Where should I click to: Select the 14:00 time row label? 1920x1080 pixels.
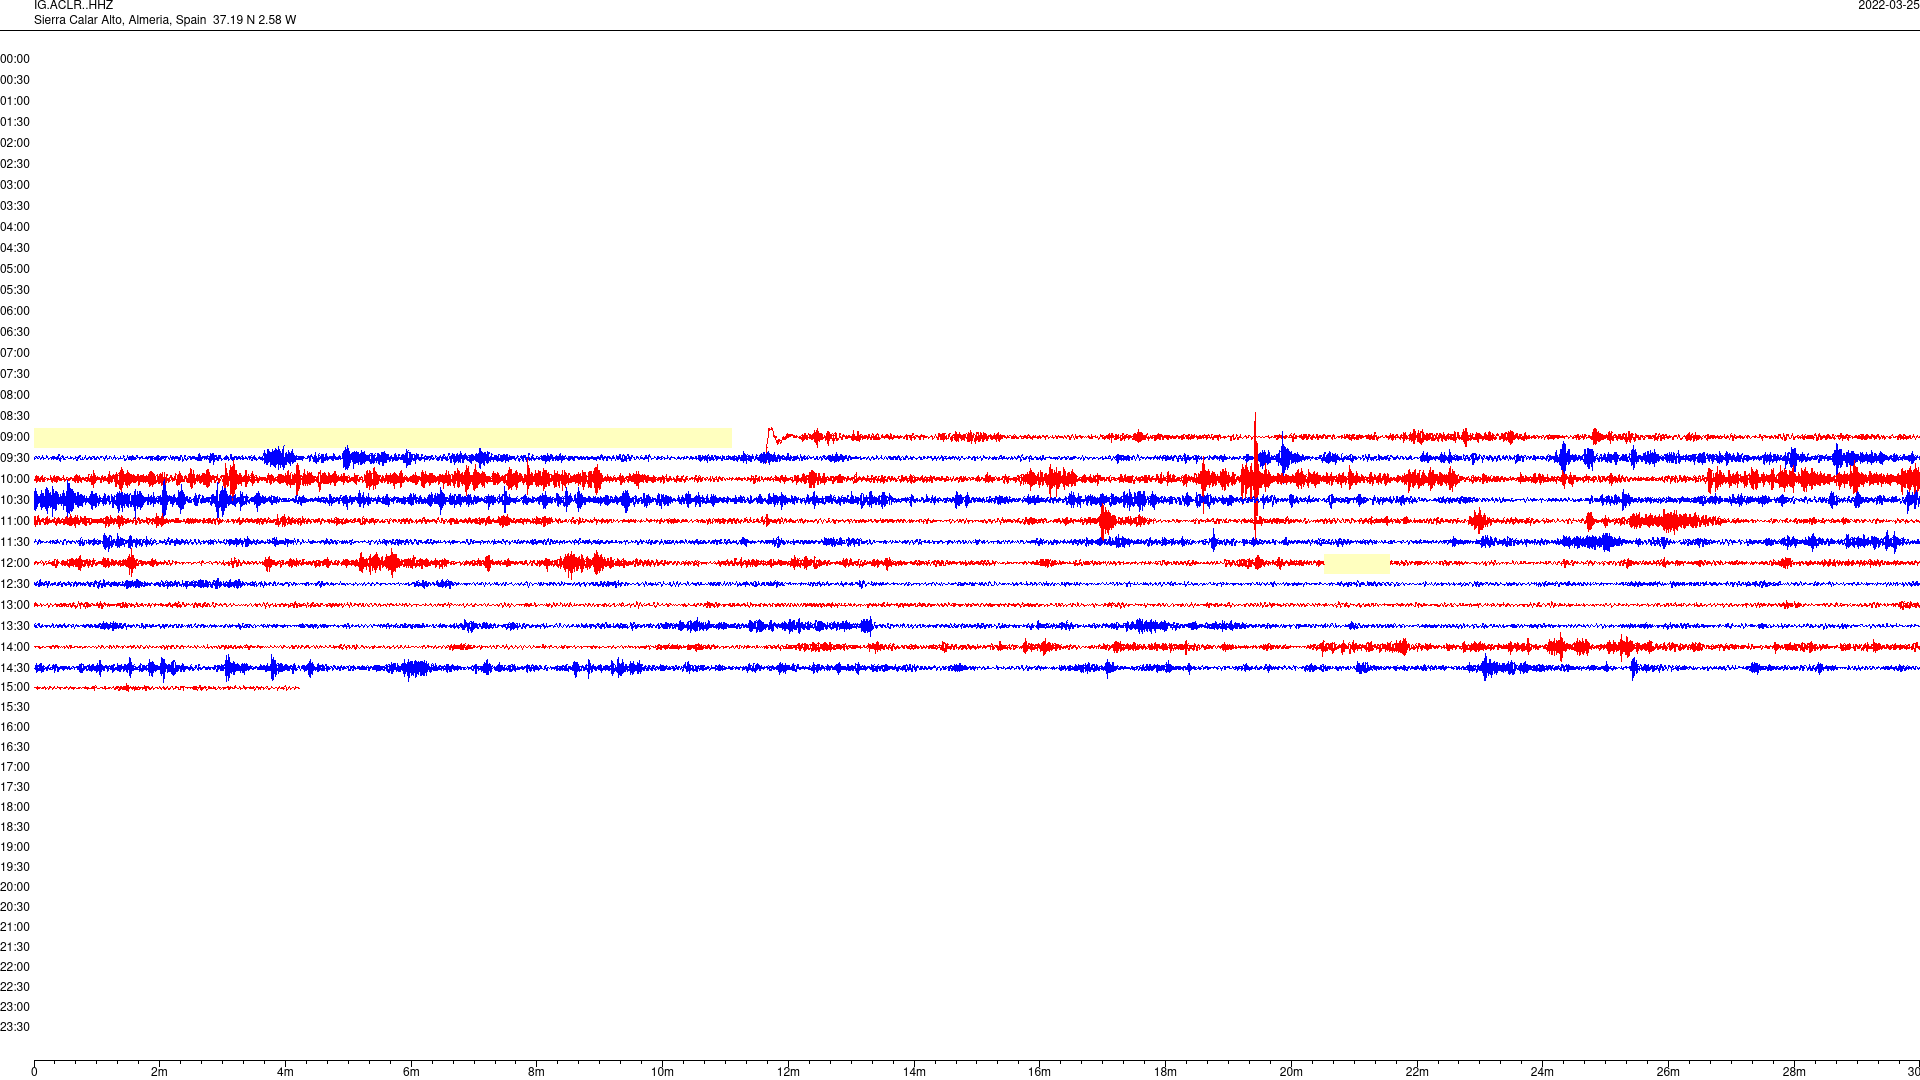click(x=15, y=647)
